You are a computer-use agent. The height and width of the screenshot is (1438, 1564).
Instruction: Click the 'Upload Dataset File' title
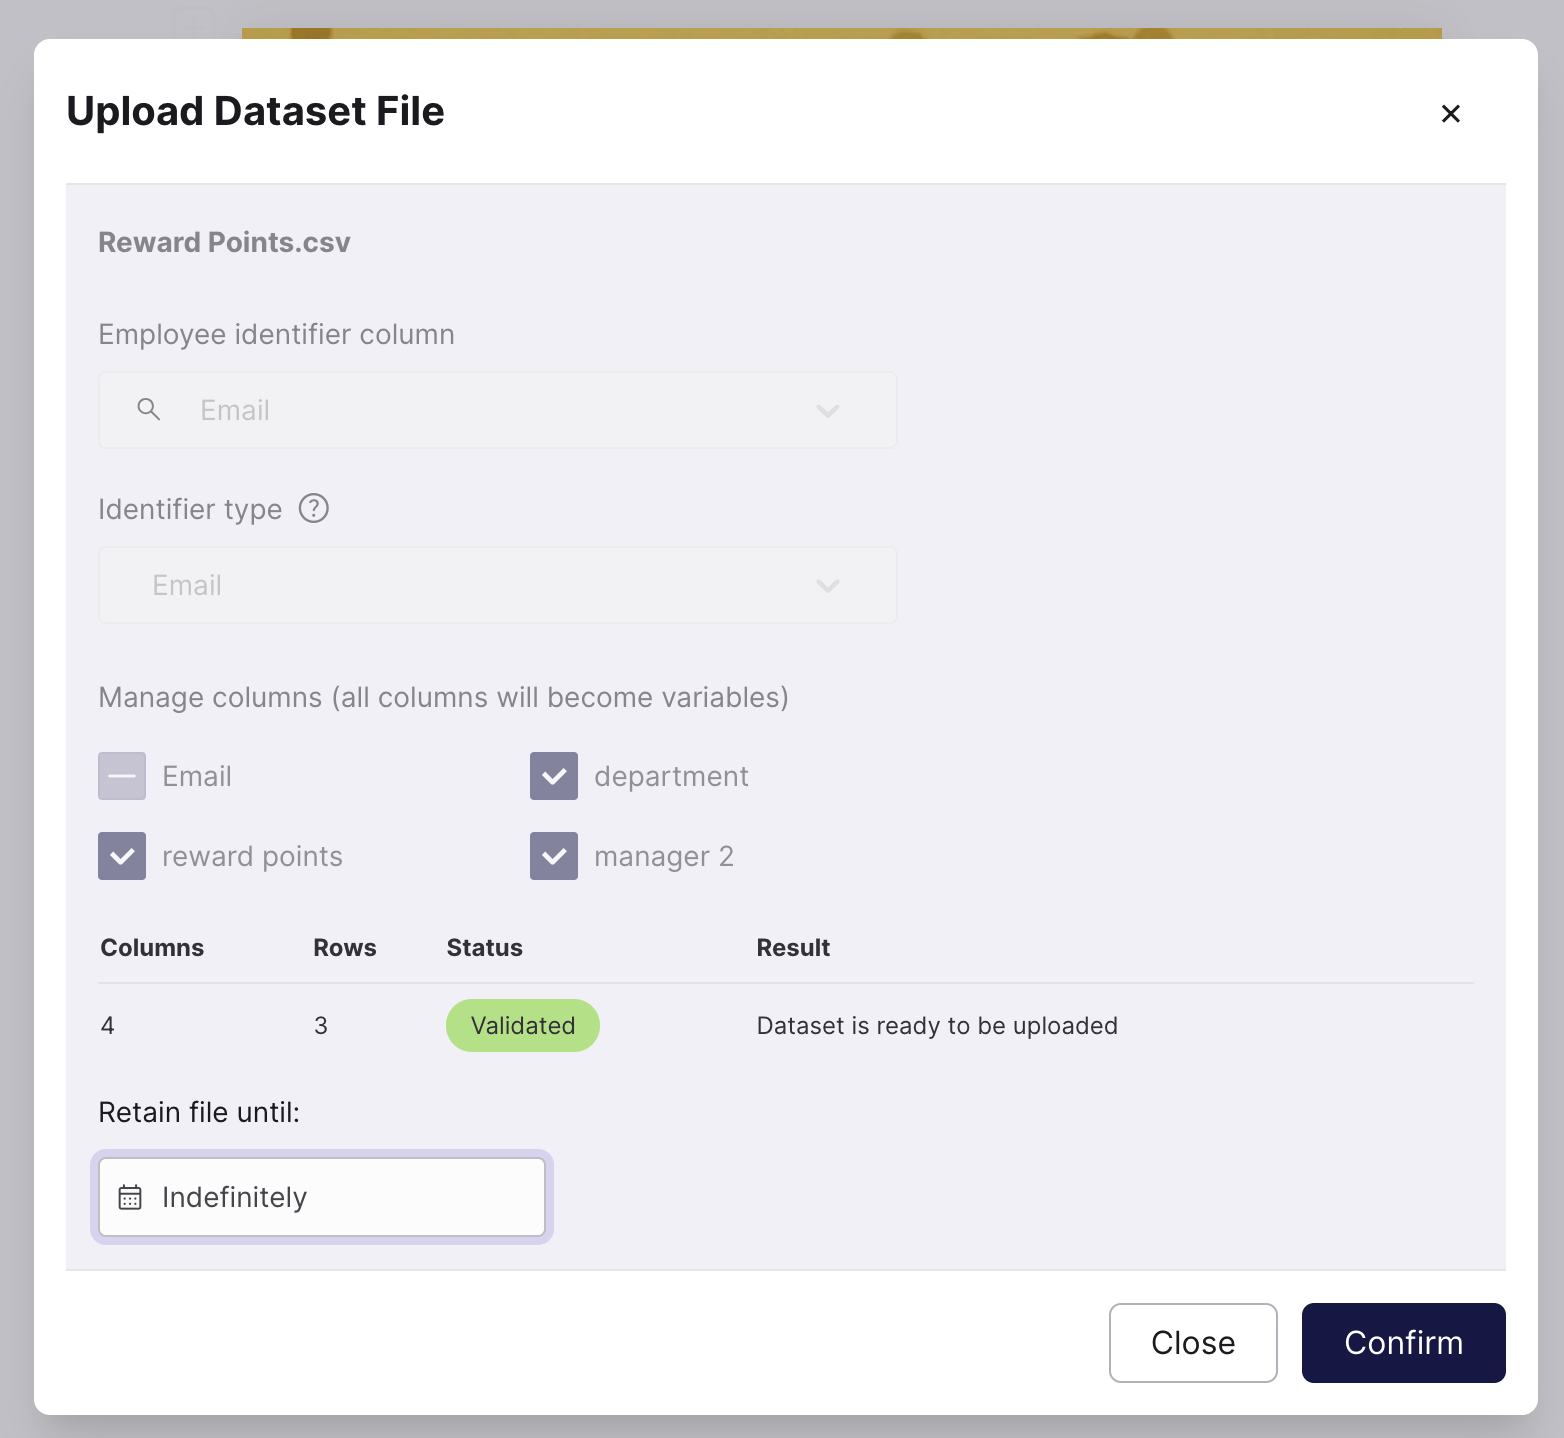click(x=255, y=111)
